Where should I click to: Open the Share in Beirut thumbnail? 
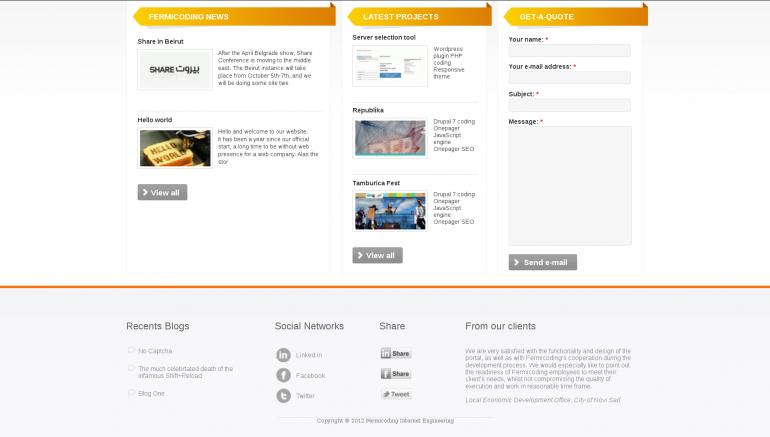coord(175,70)
